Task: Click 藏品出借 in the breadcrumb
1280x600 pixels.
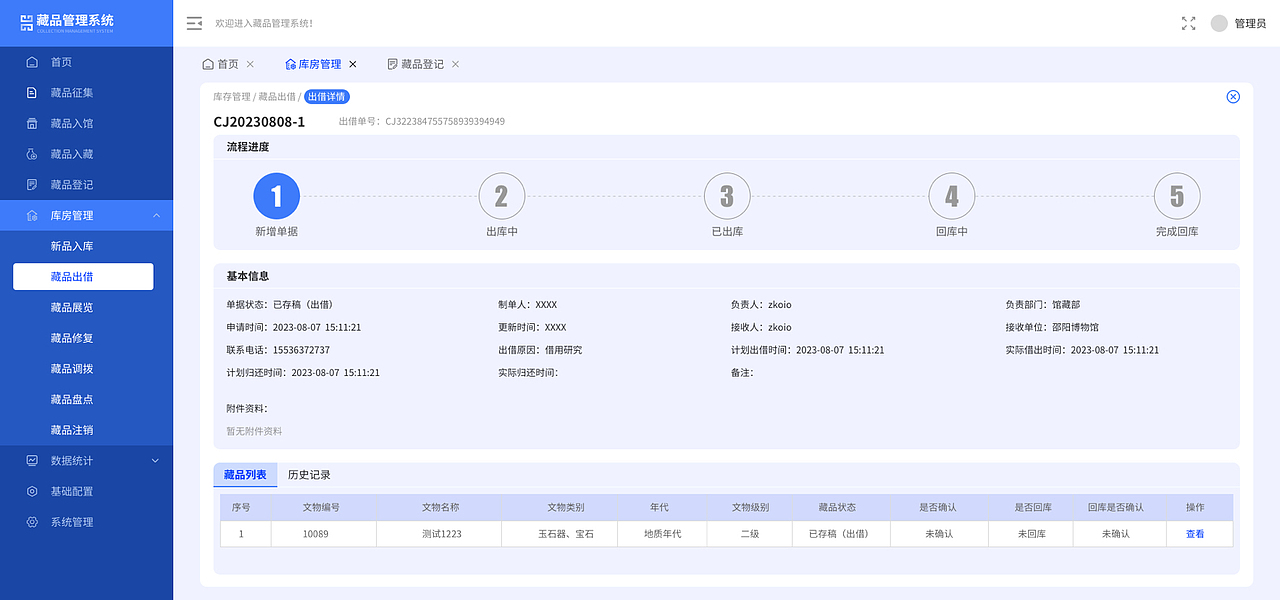Action: pyautogui.click(x=278, y=96)
